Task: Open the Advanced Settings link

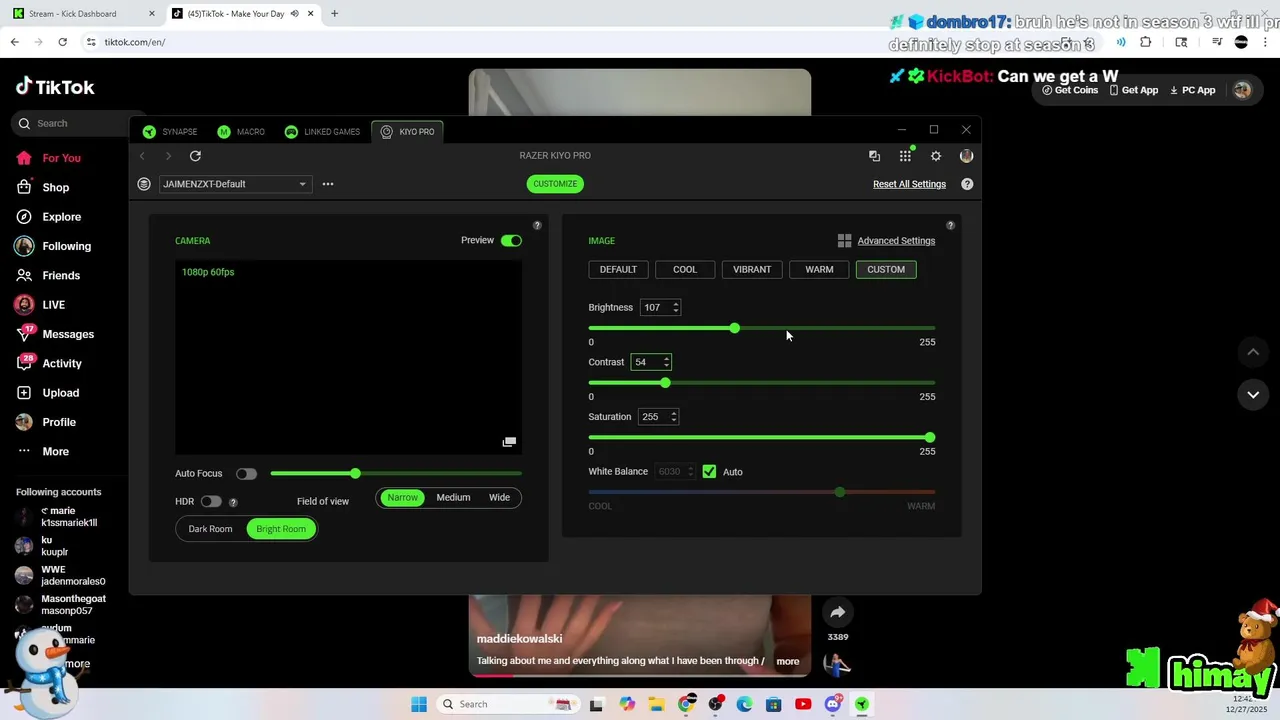Action: click(896, 241)
